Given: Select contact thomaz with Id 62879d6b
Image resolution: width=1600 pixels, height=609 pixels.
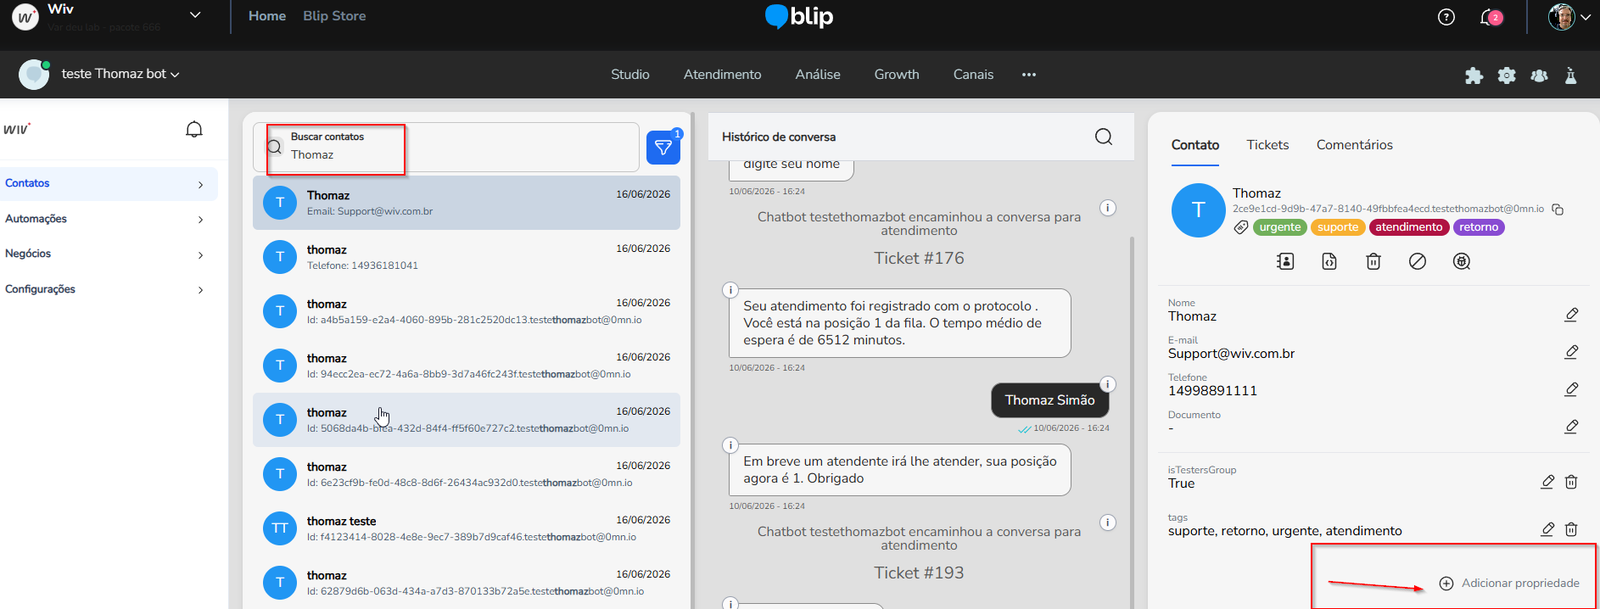Looking at the screenshot, I should (466, 582).
